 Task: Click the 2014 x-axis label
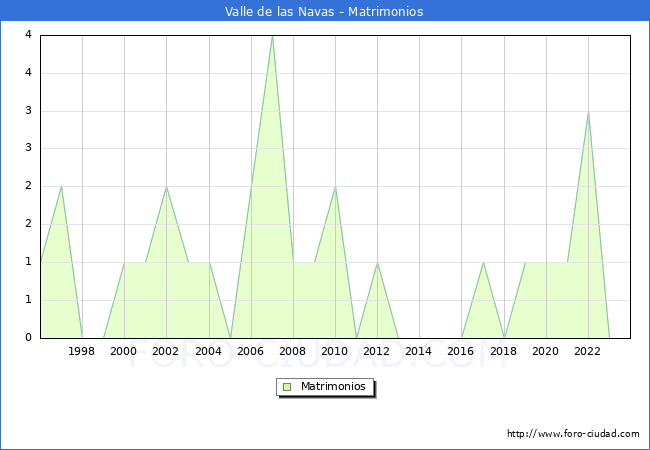[x=419, y=351]
